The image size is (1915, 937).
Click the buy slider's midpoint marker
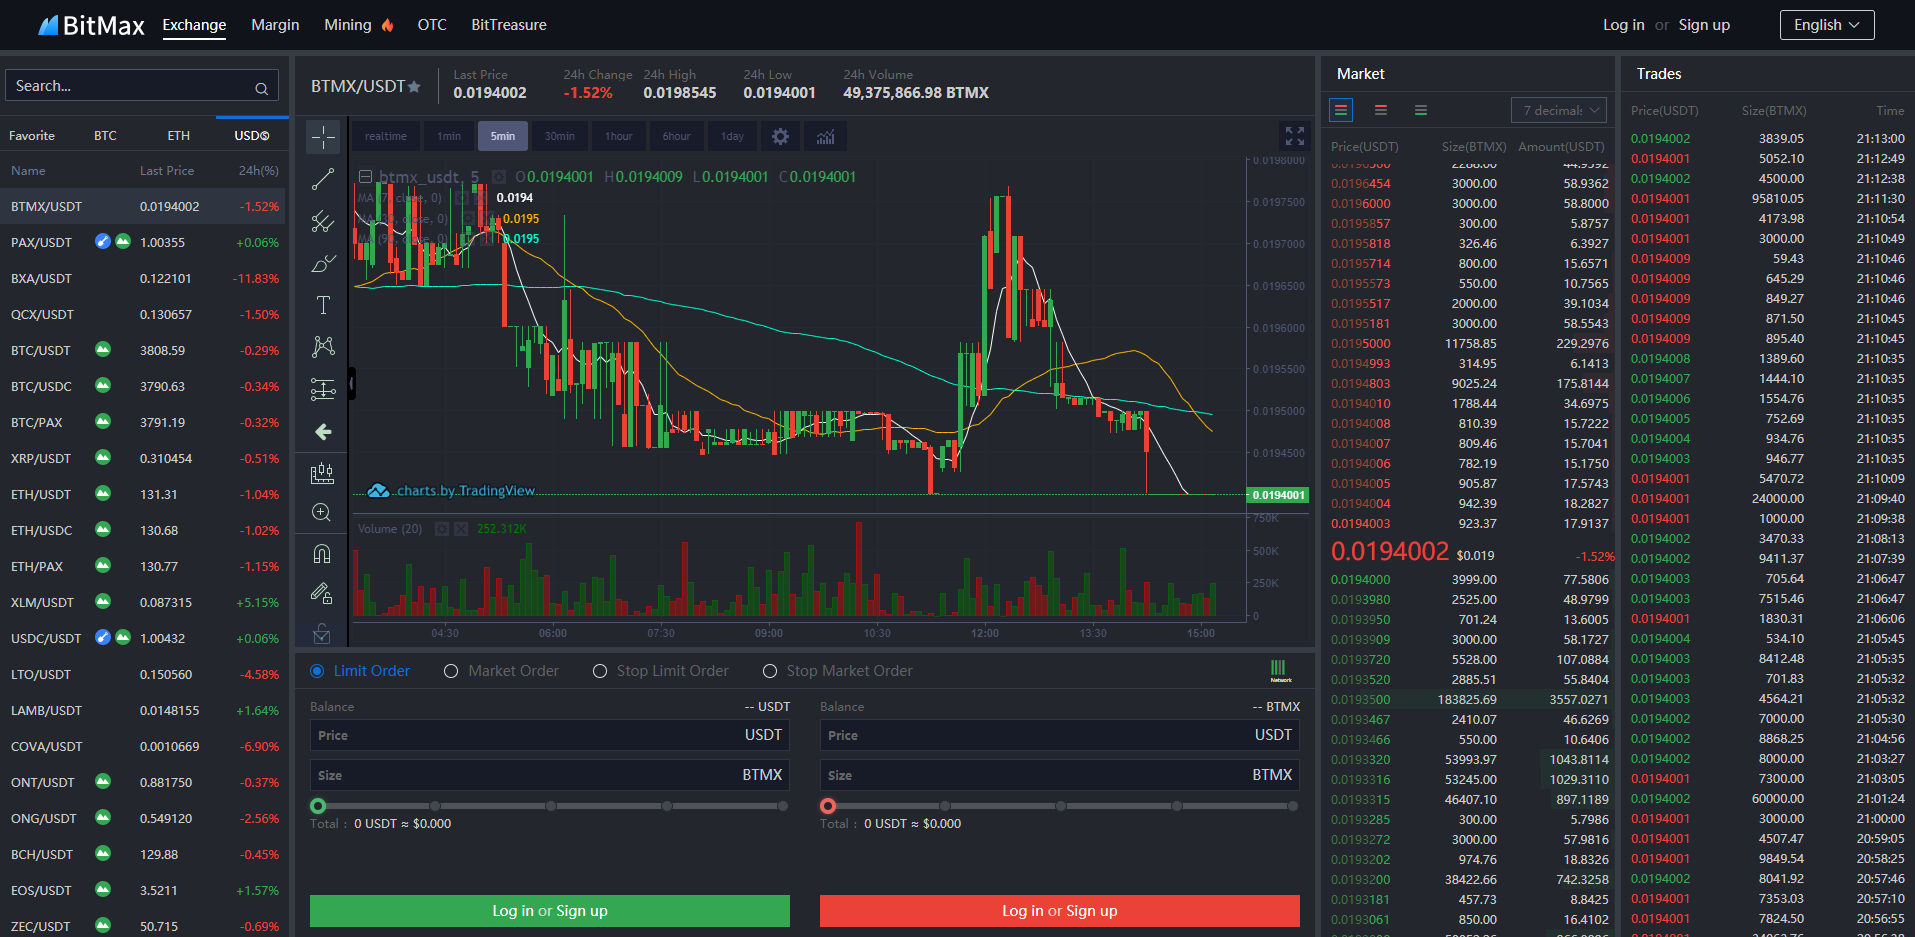tap(551, 806)
